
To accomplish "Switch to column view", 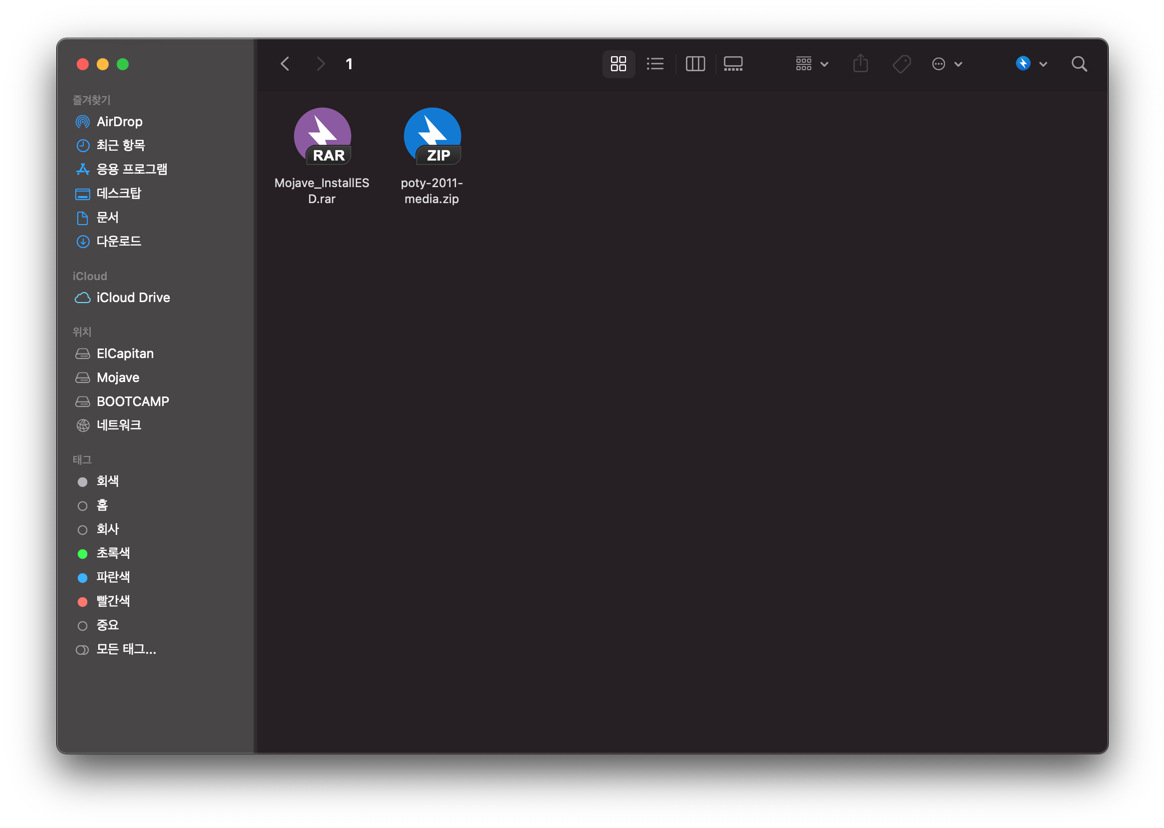I will click(x=696, y=64).
